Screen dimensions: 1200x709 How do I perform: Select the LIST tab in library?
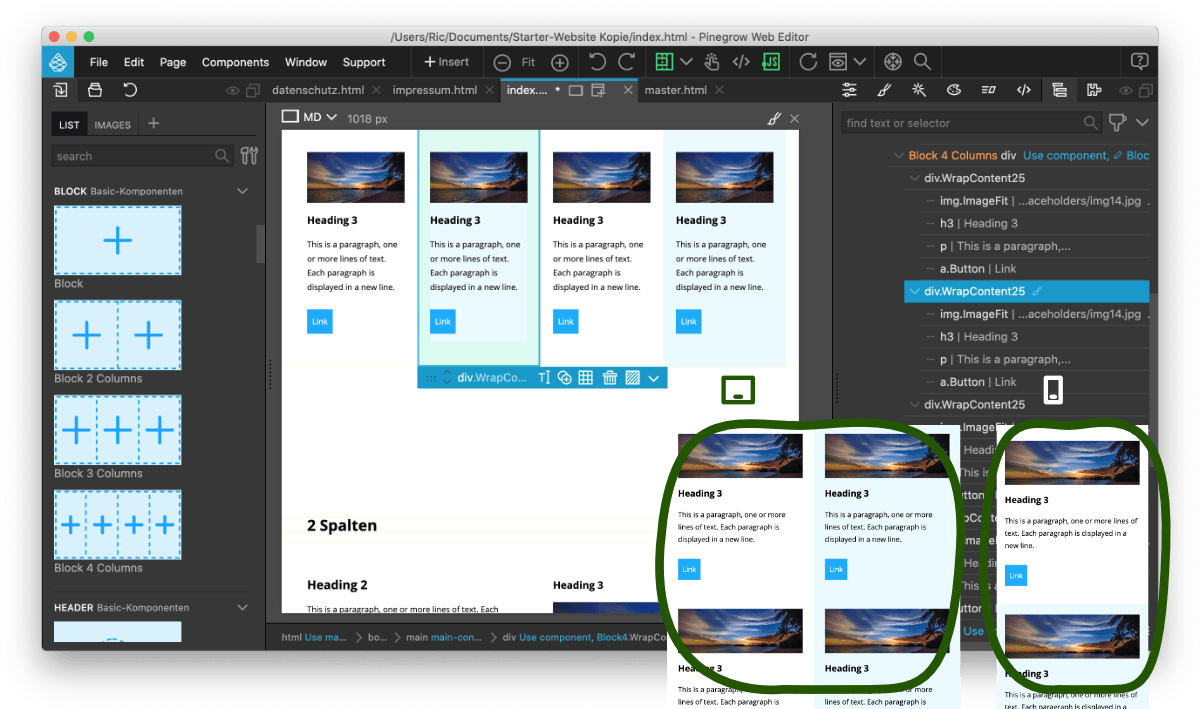tap(69, 125)
